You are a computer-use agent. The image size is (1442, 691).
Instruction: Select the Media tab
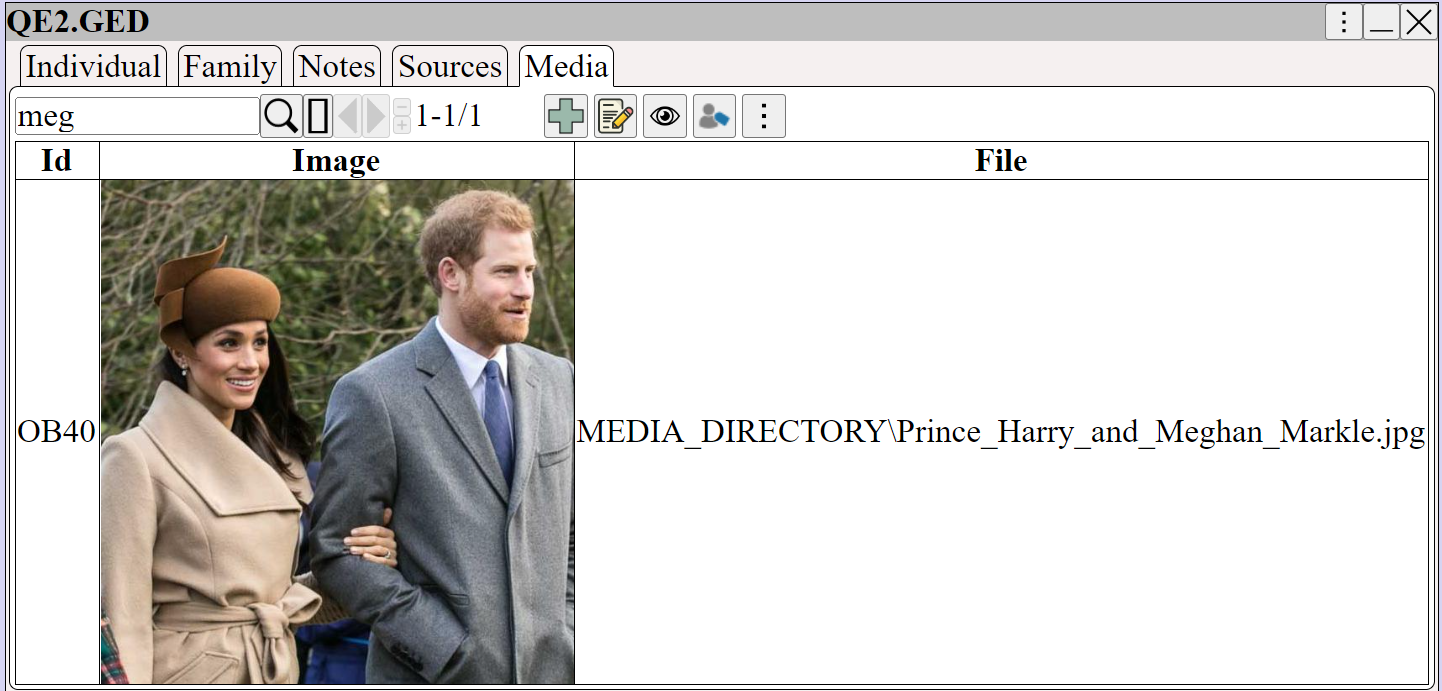pos(566,66)
